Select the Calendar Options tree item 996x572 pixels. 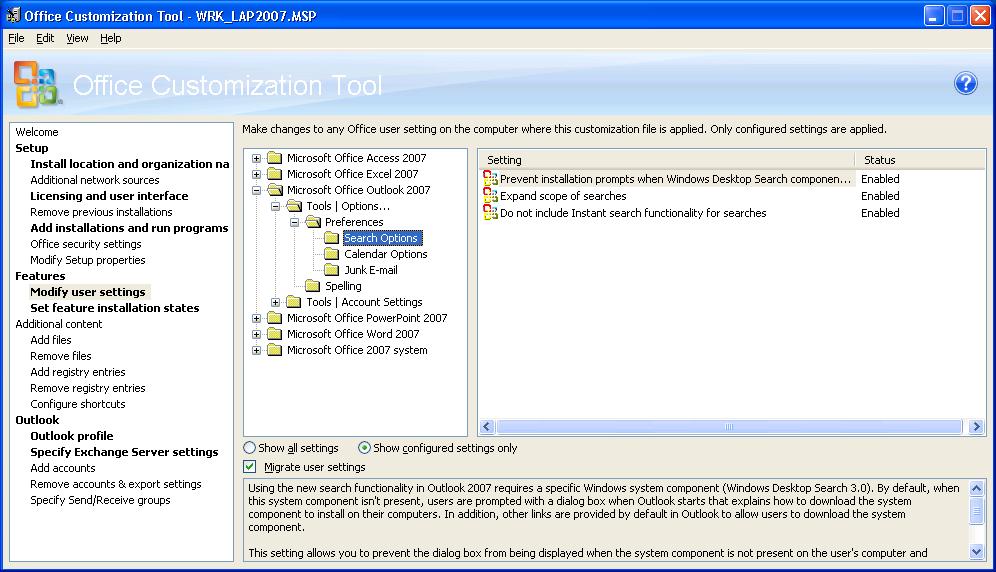pyautogui.click(x=386, y=254)
